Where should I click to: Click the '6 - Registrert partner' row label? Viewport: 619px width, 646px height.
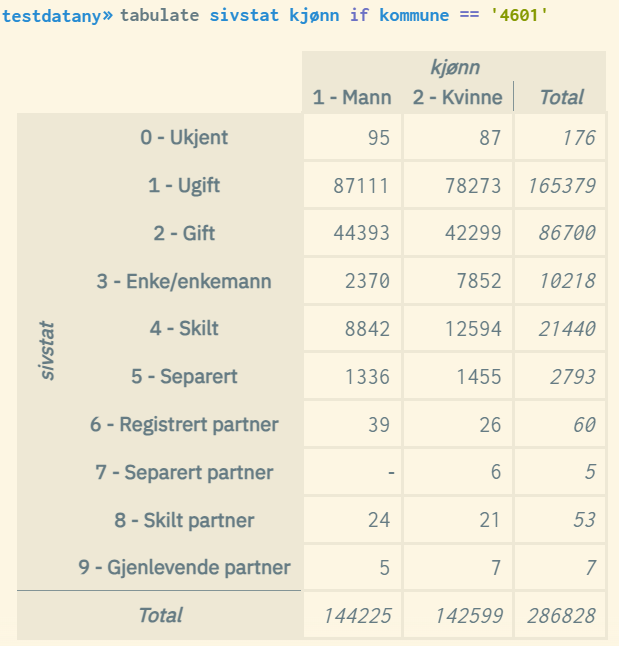[184, 424]
